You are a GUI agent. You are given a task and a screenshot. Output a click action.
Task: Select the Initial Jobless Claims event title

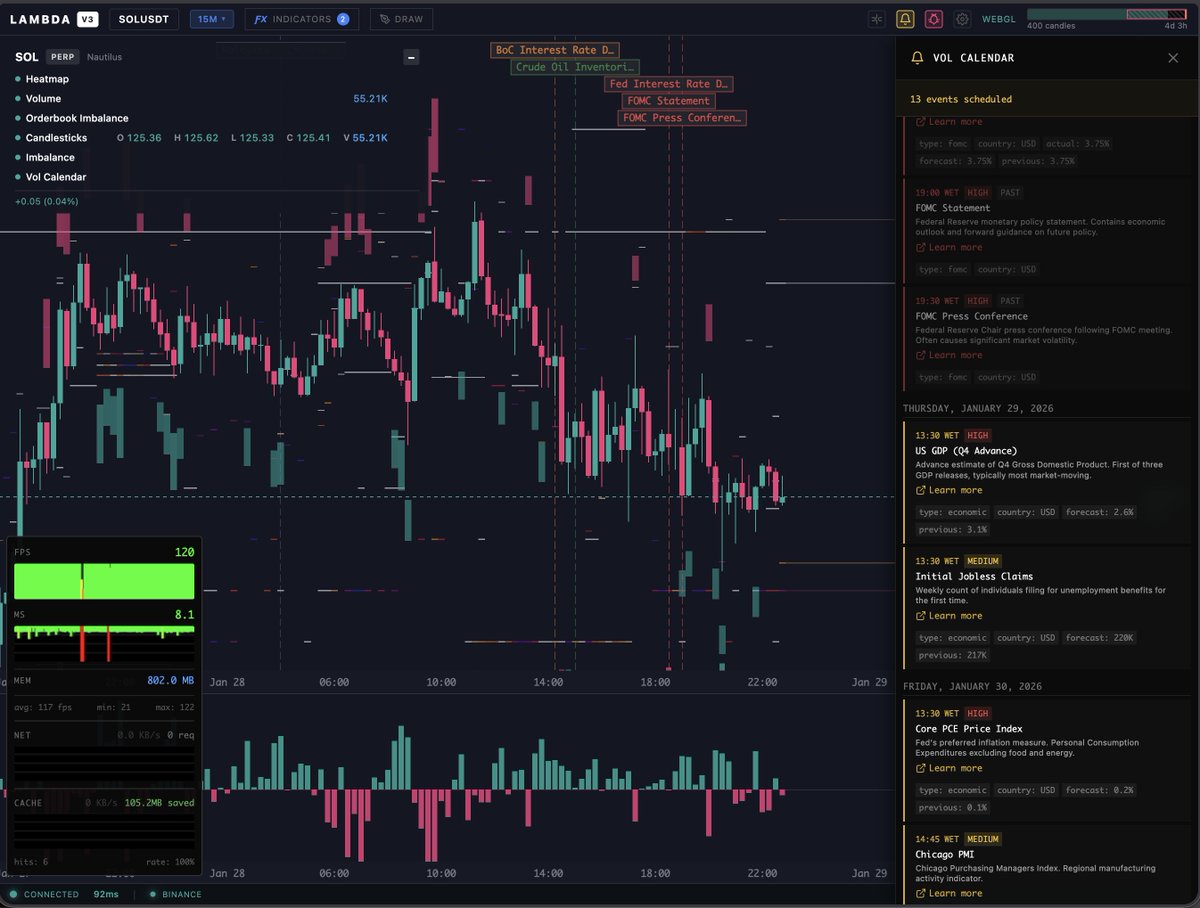click(974, 576)
